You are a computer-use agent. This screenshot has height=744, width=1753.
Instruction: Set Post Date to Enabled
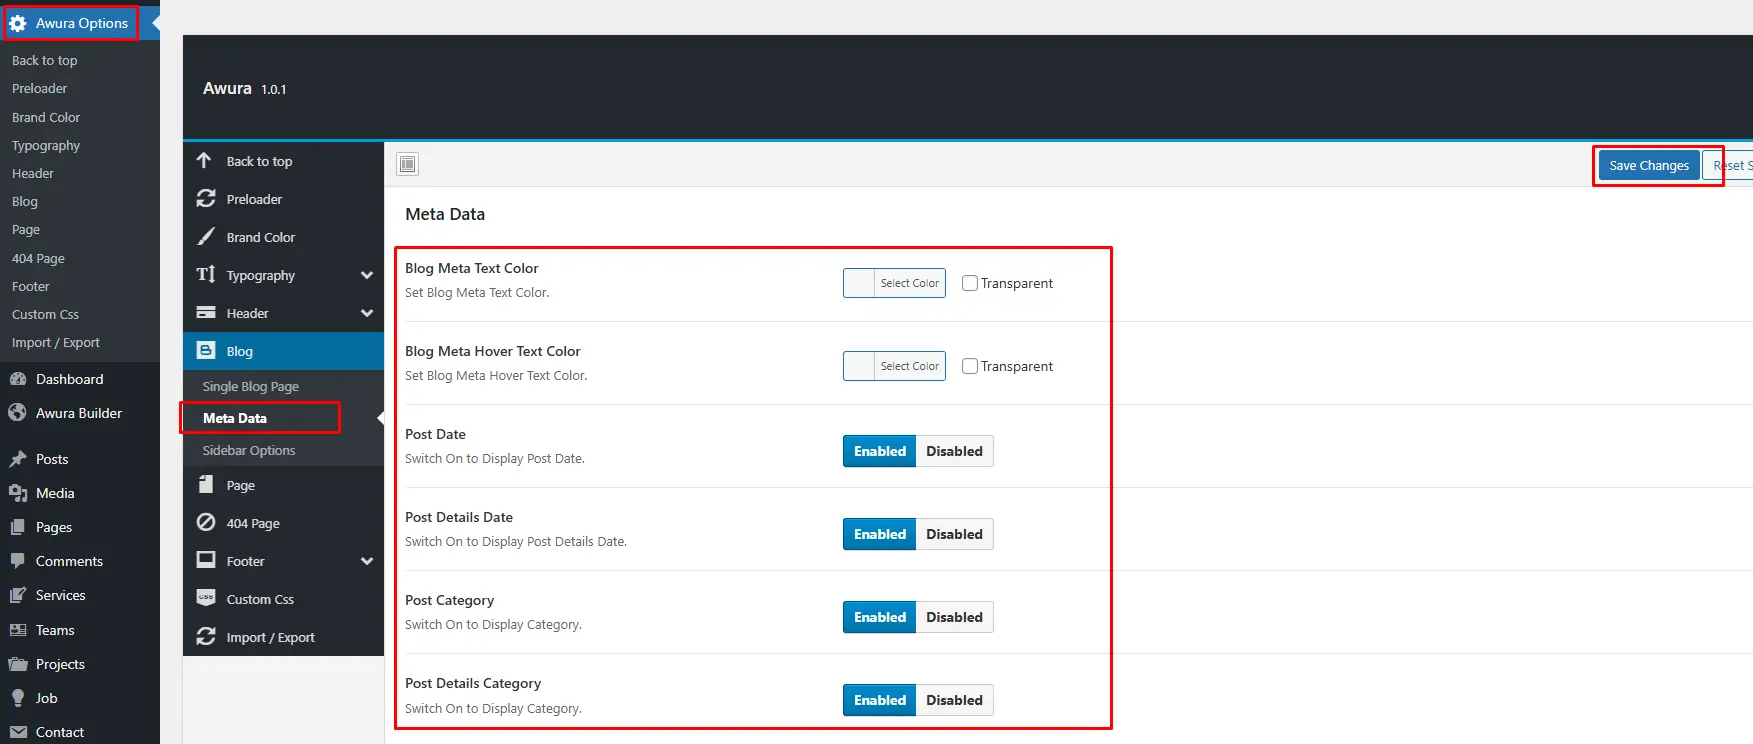(x=879, y=451)
